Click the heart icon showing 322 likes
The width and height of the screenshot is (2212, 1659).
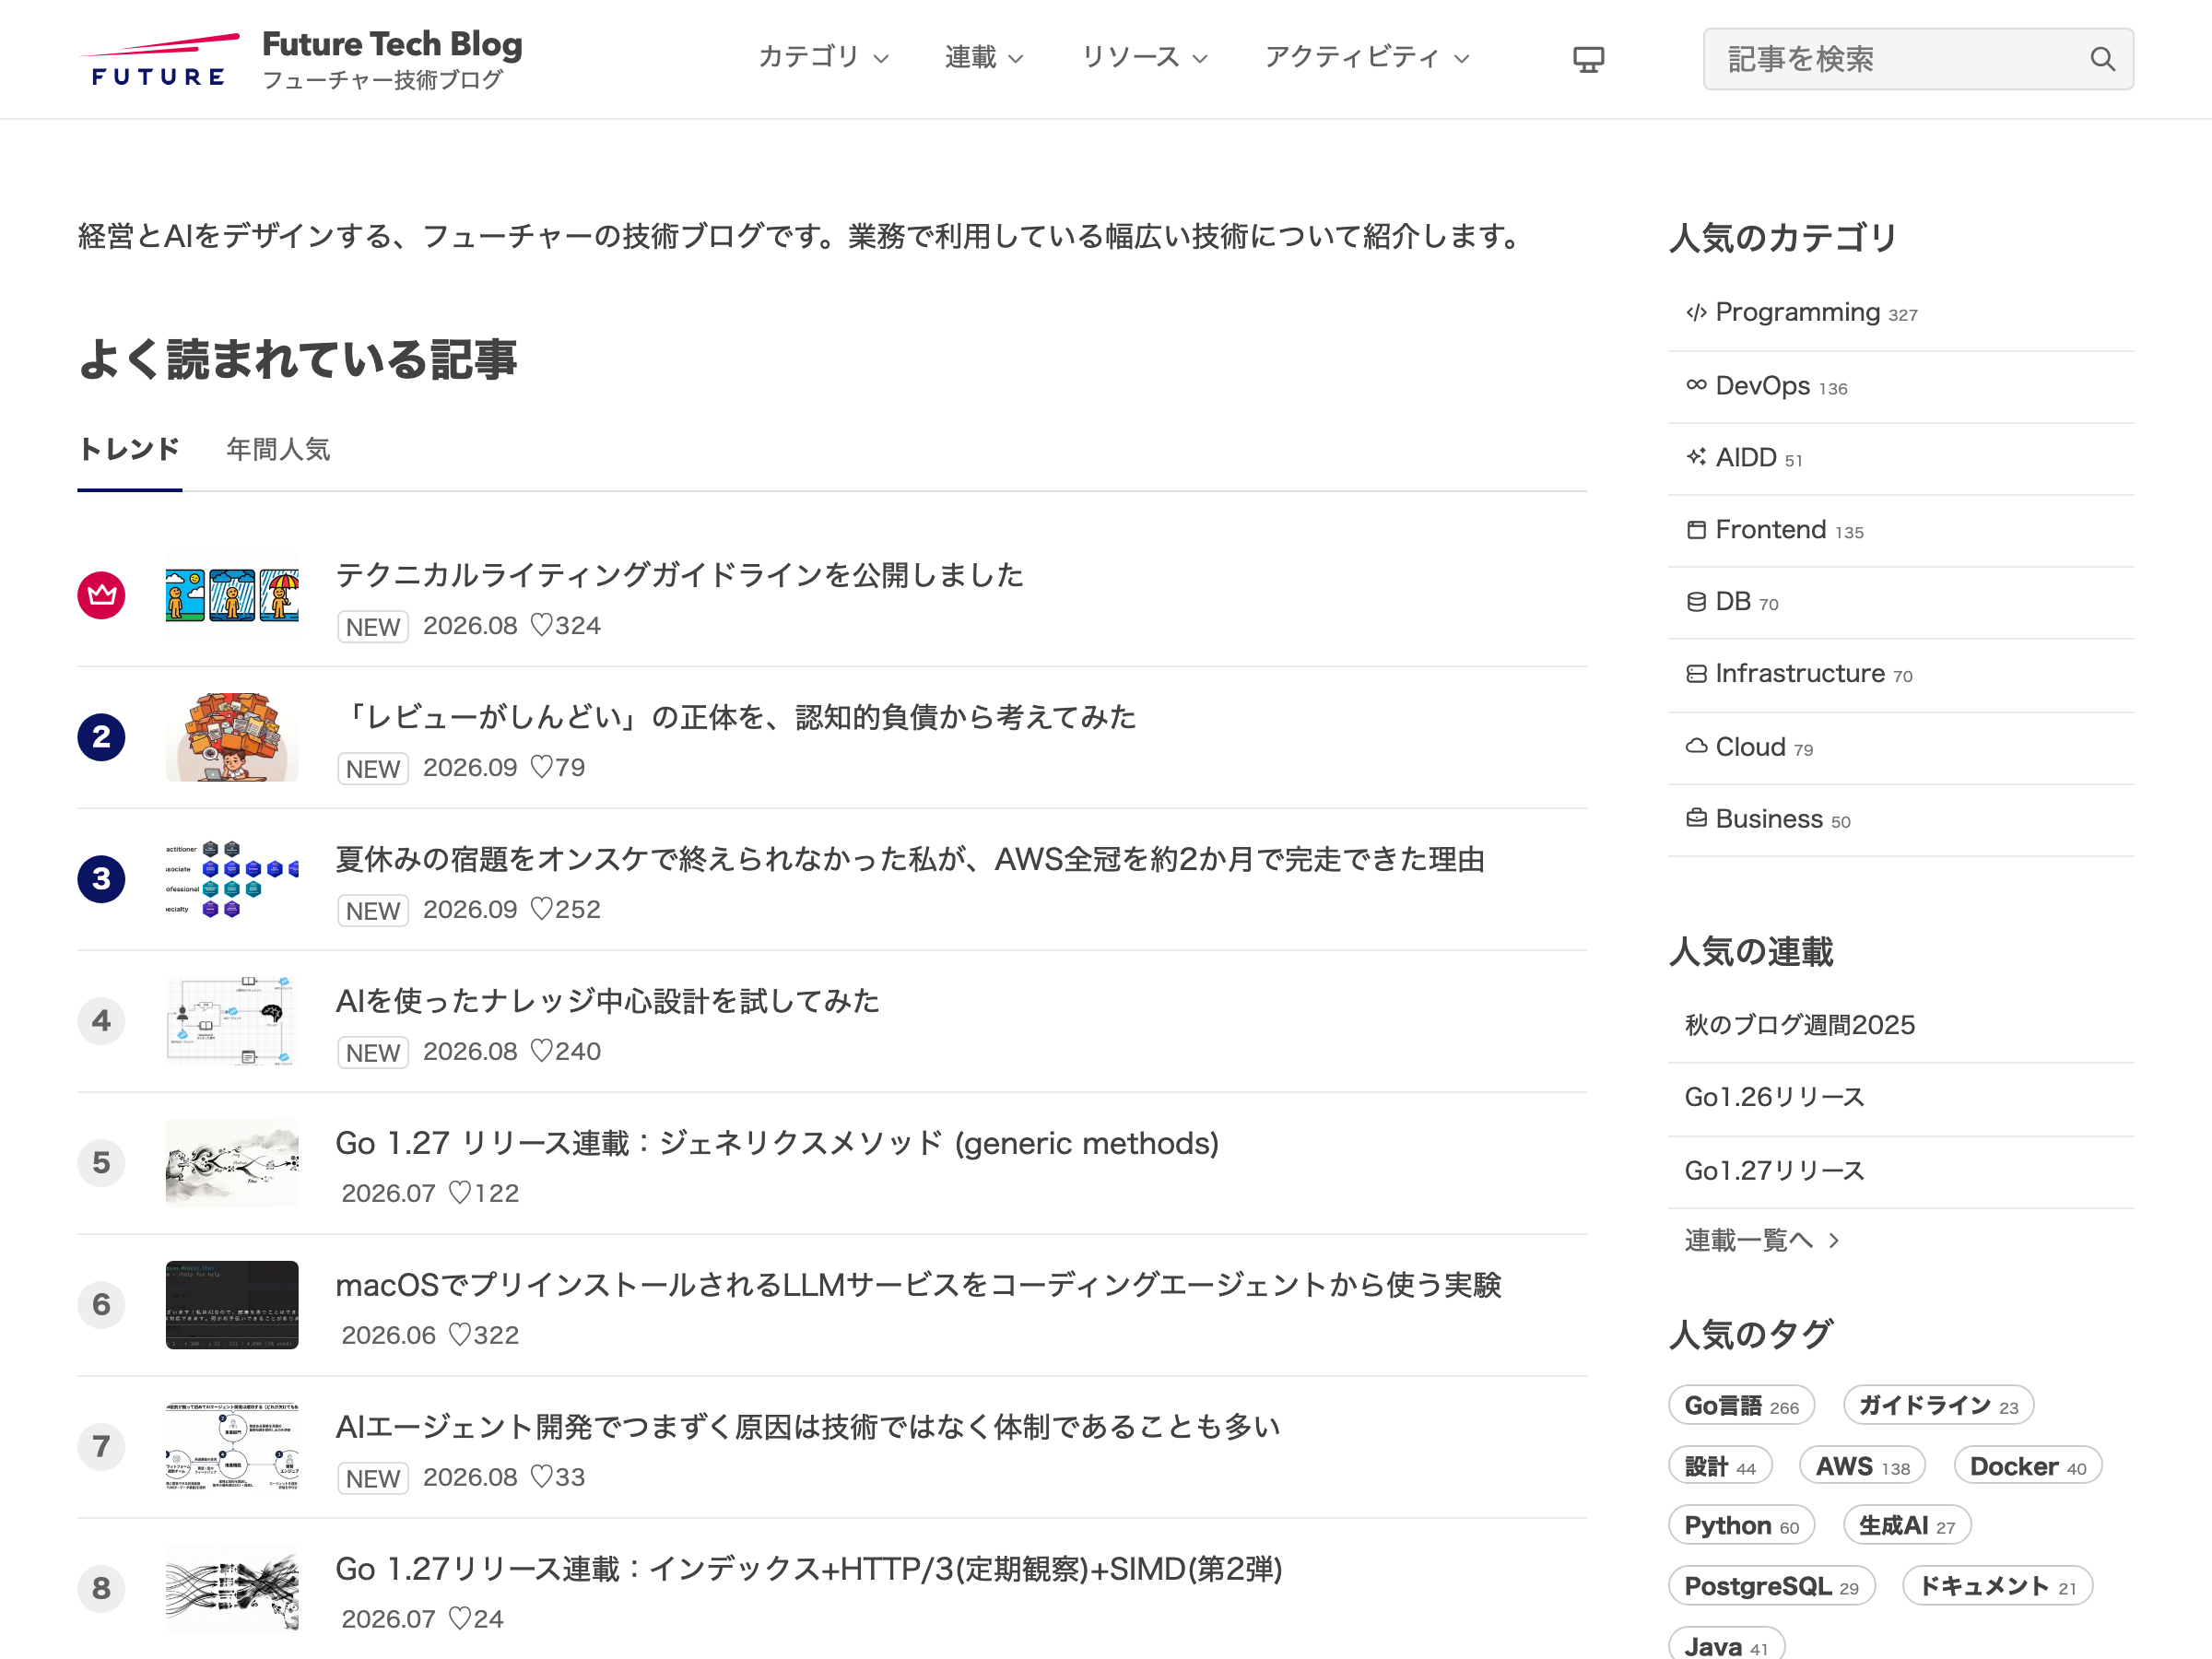(x=459, y=1335)
